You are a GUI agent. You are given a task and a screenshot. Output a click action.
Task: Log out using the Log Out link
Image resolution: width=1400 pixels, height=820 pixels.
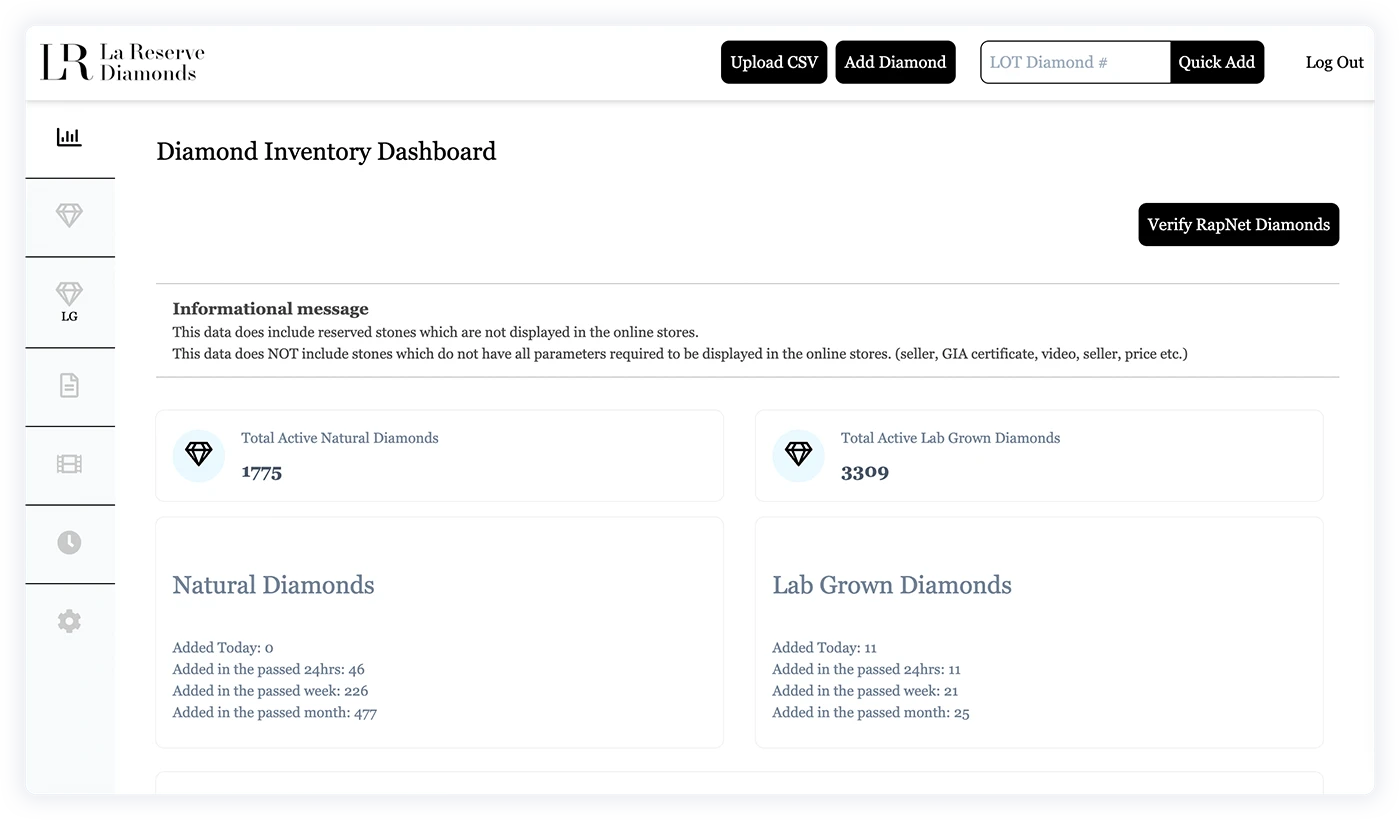tap(1334, 62)
